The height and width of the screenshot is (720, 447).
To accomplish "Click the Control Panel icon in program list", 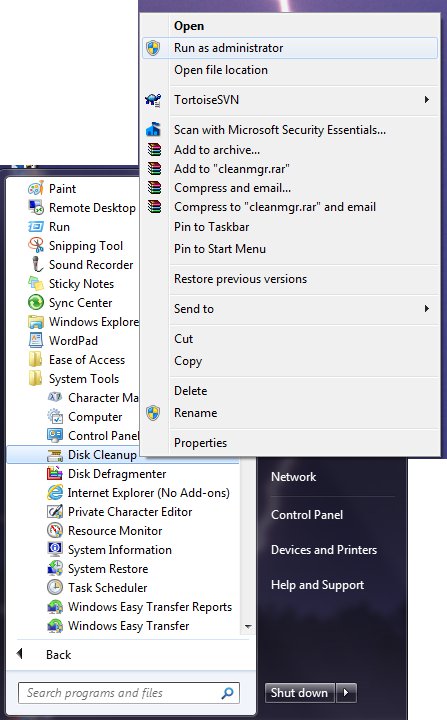I will [55, 435].
